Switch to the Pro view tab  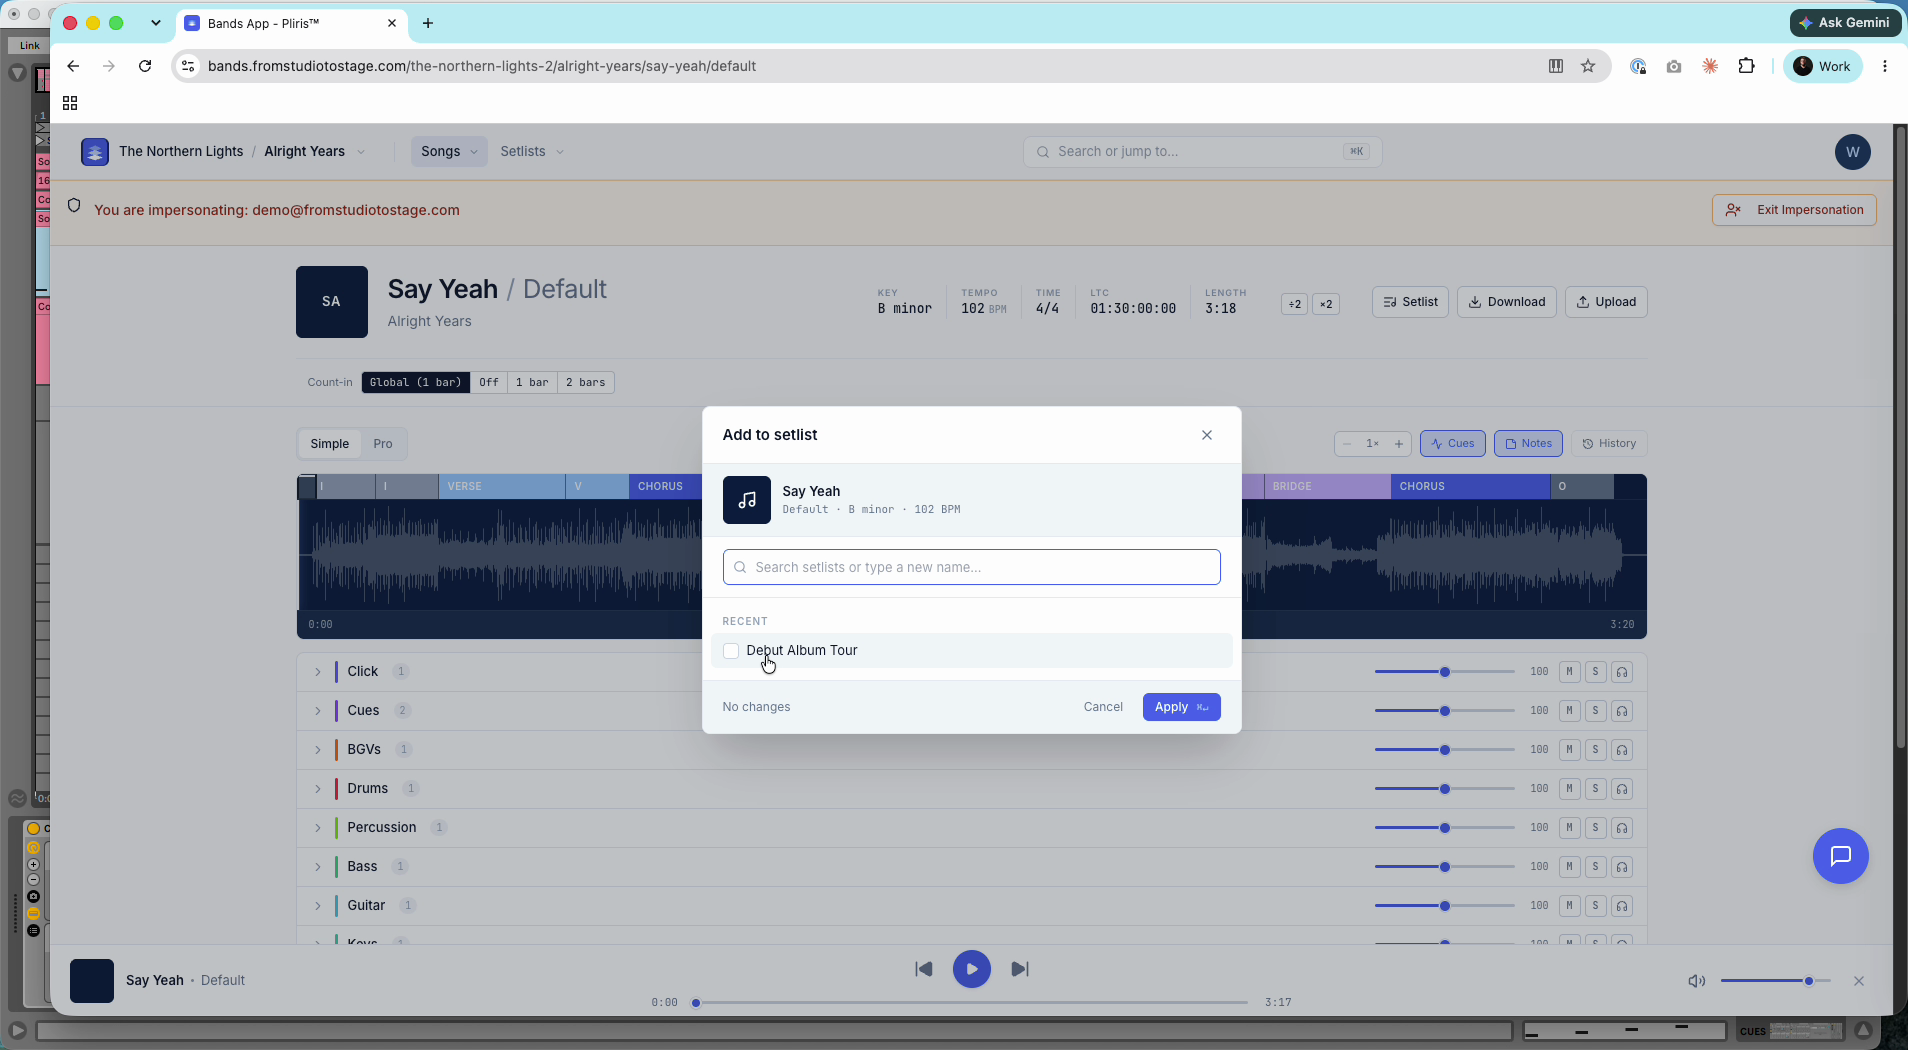tap(383, 444)
